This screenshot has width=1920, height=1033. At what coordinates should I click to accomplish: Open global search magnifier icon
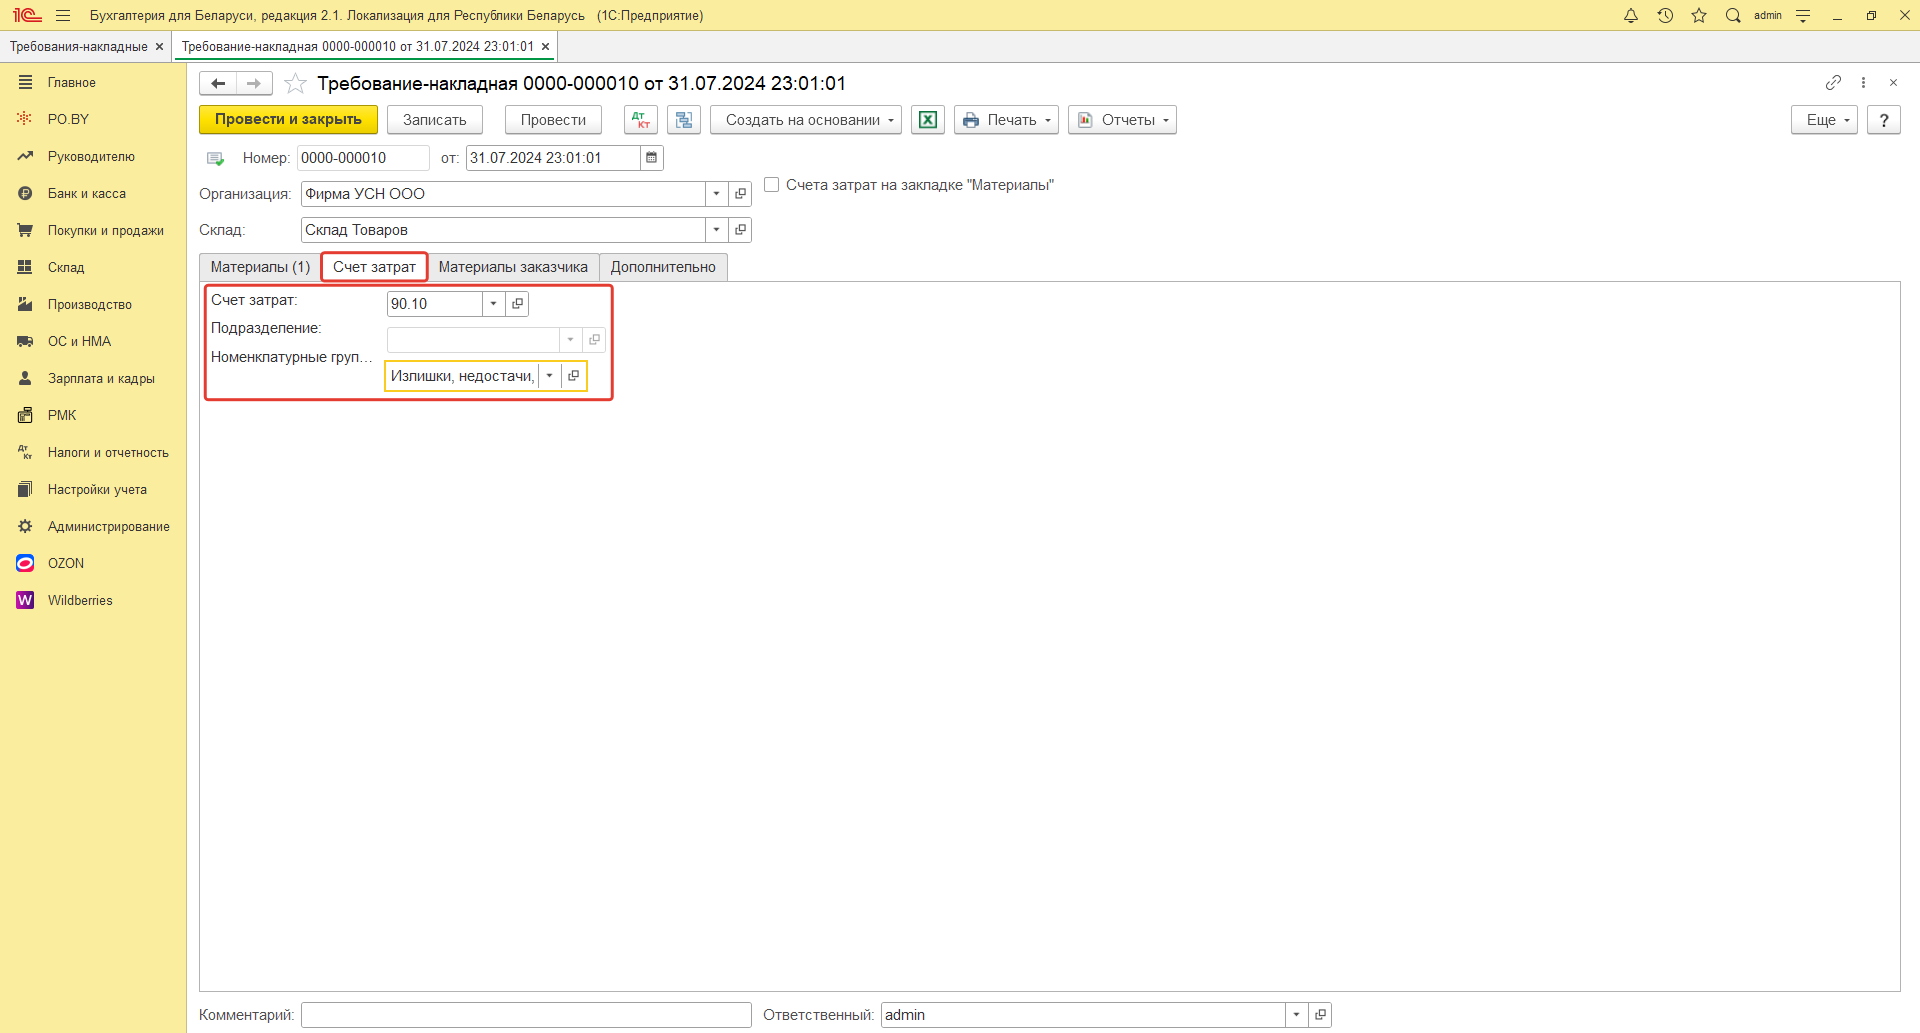pyautogui.click(x=1733, y=15)
